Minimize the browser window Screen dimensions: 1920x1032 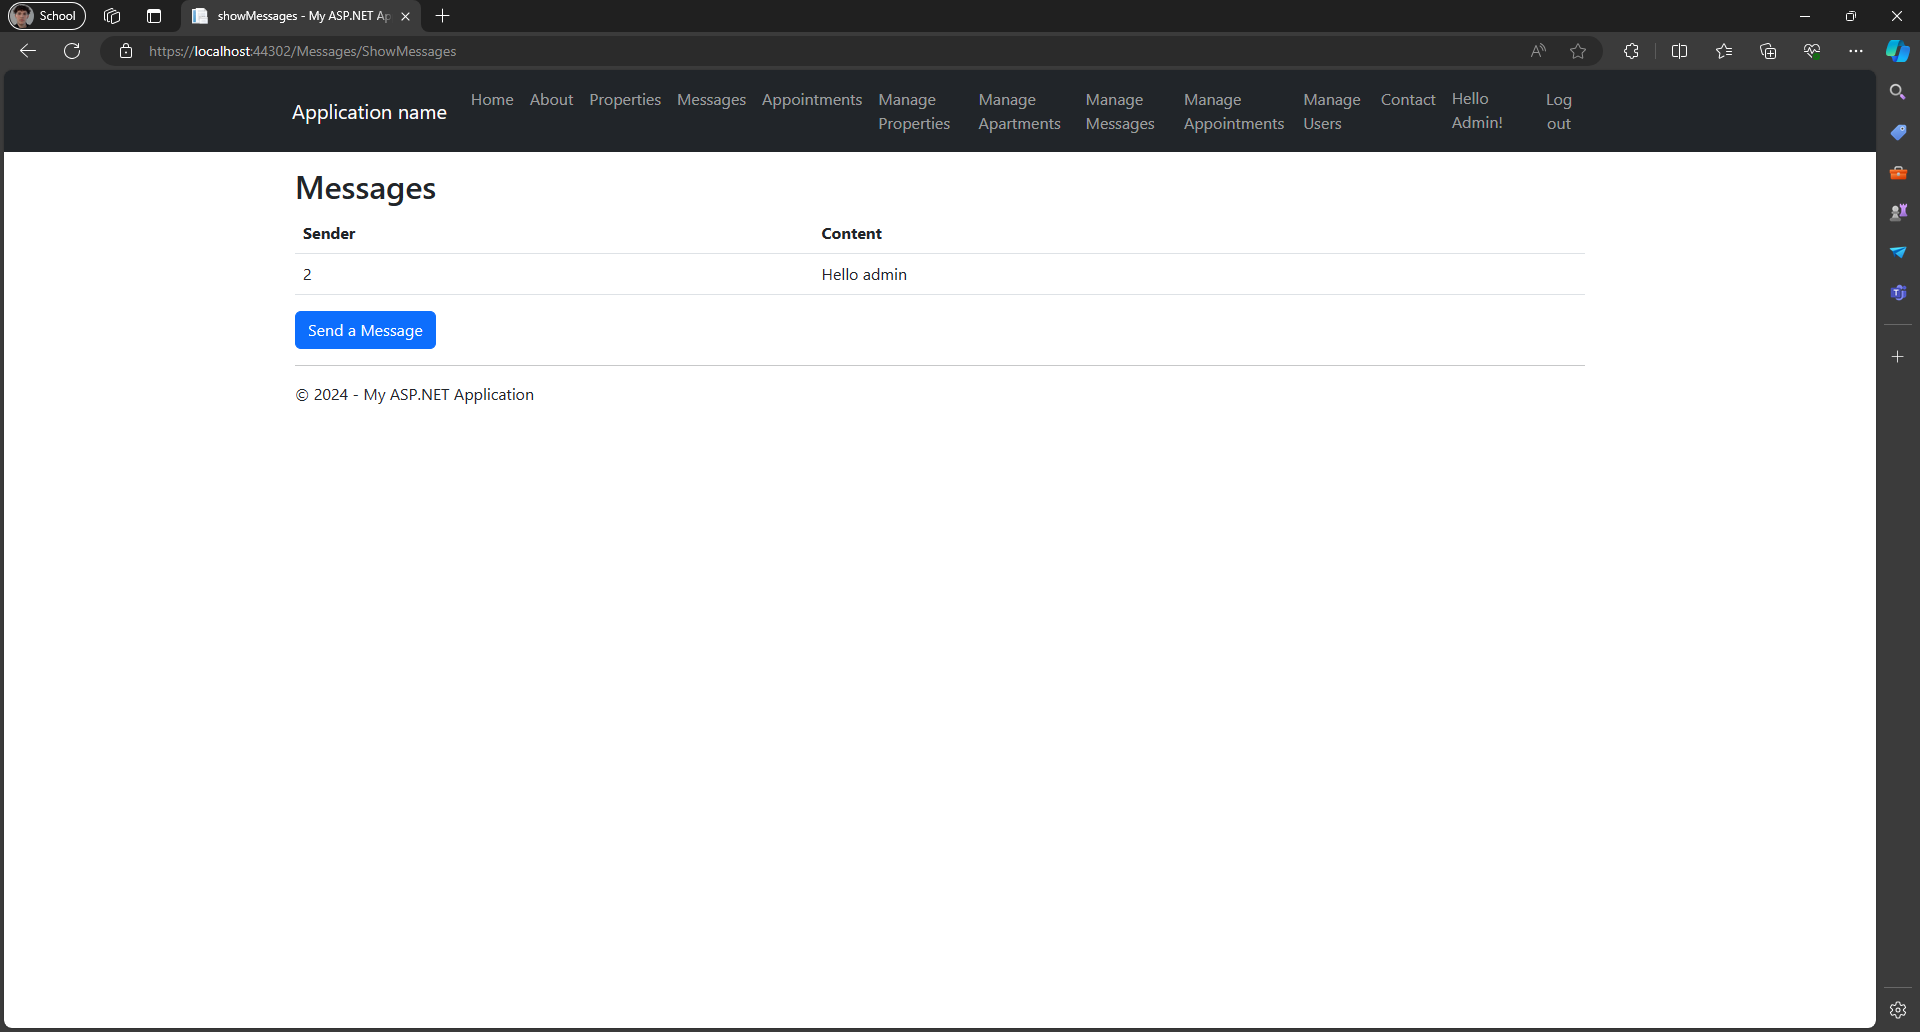pyautogui.click(x=1805, y=16)
